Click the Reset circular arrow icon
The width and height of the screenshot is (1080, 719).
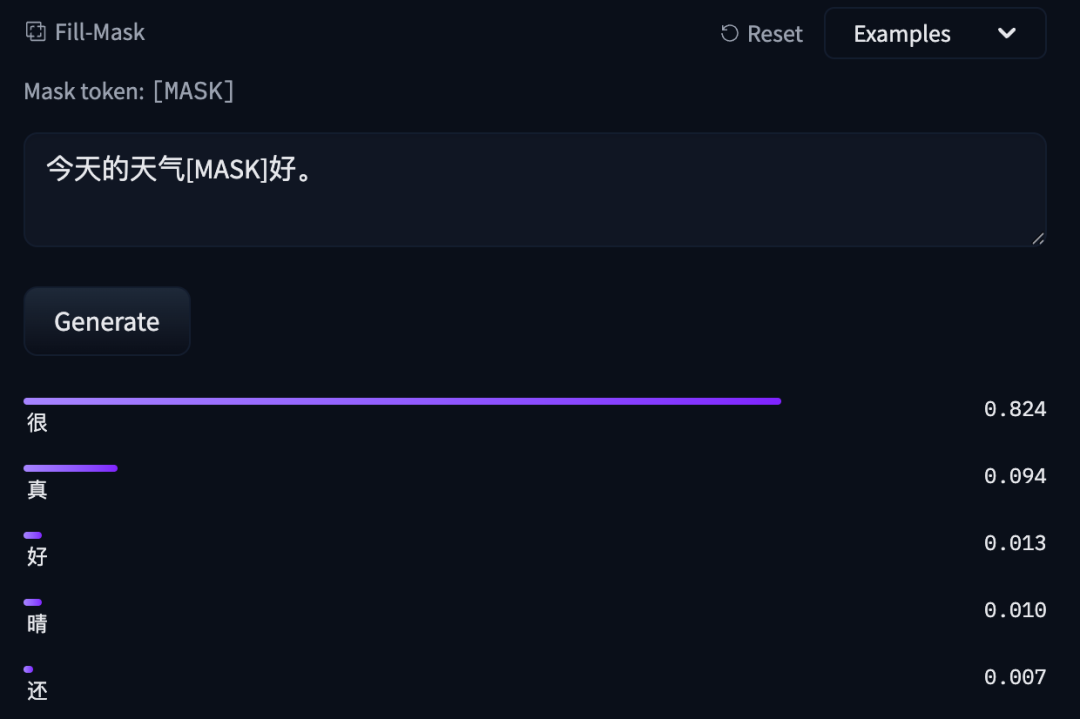pos(730,34)
